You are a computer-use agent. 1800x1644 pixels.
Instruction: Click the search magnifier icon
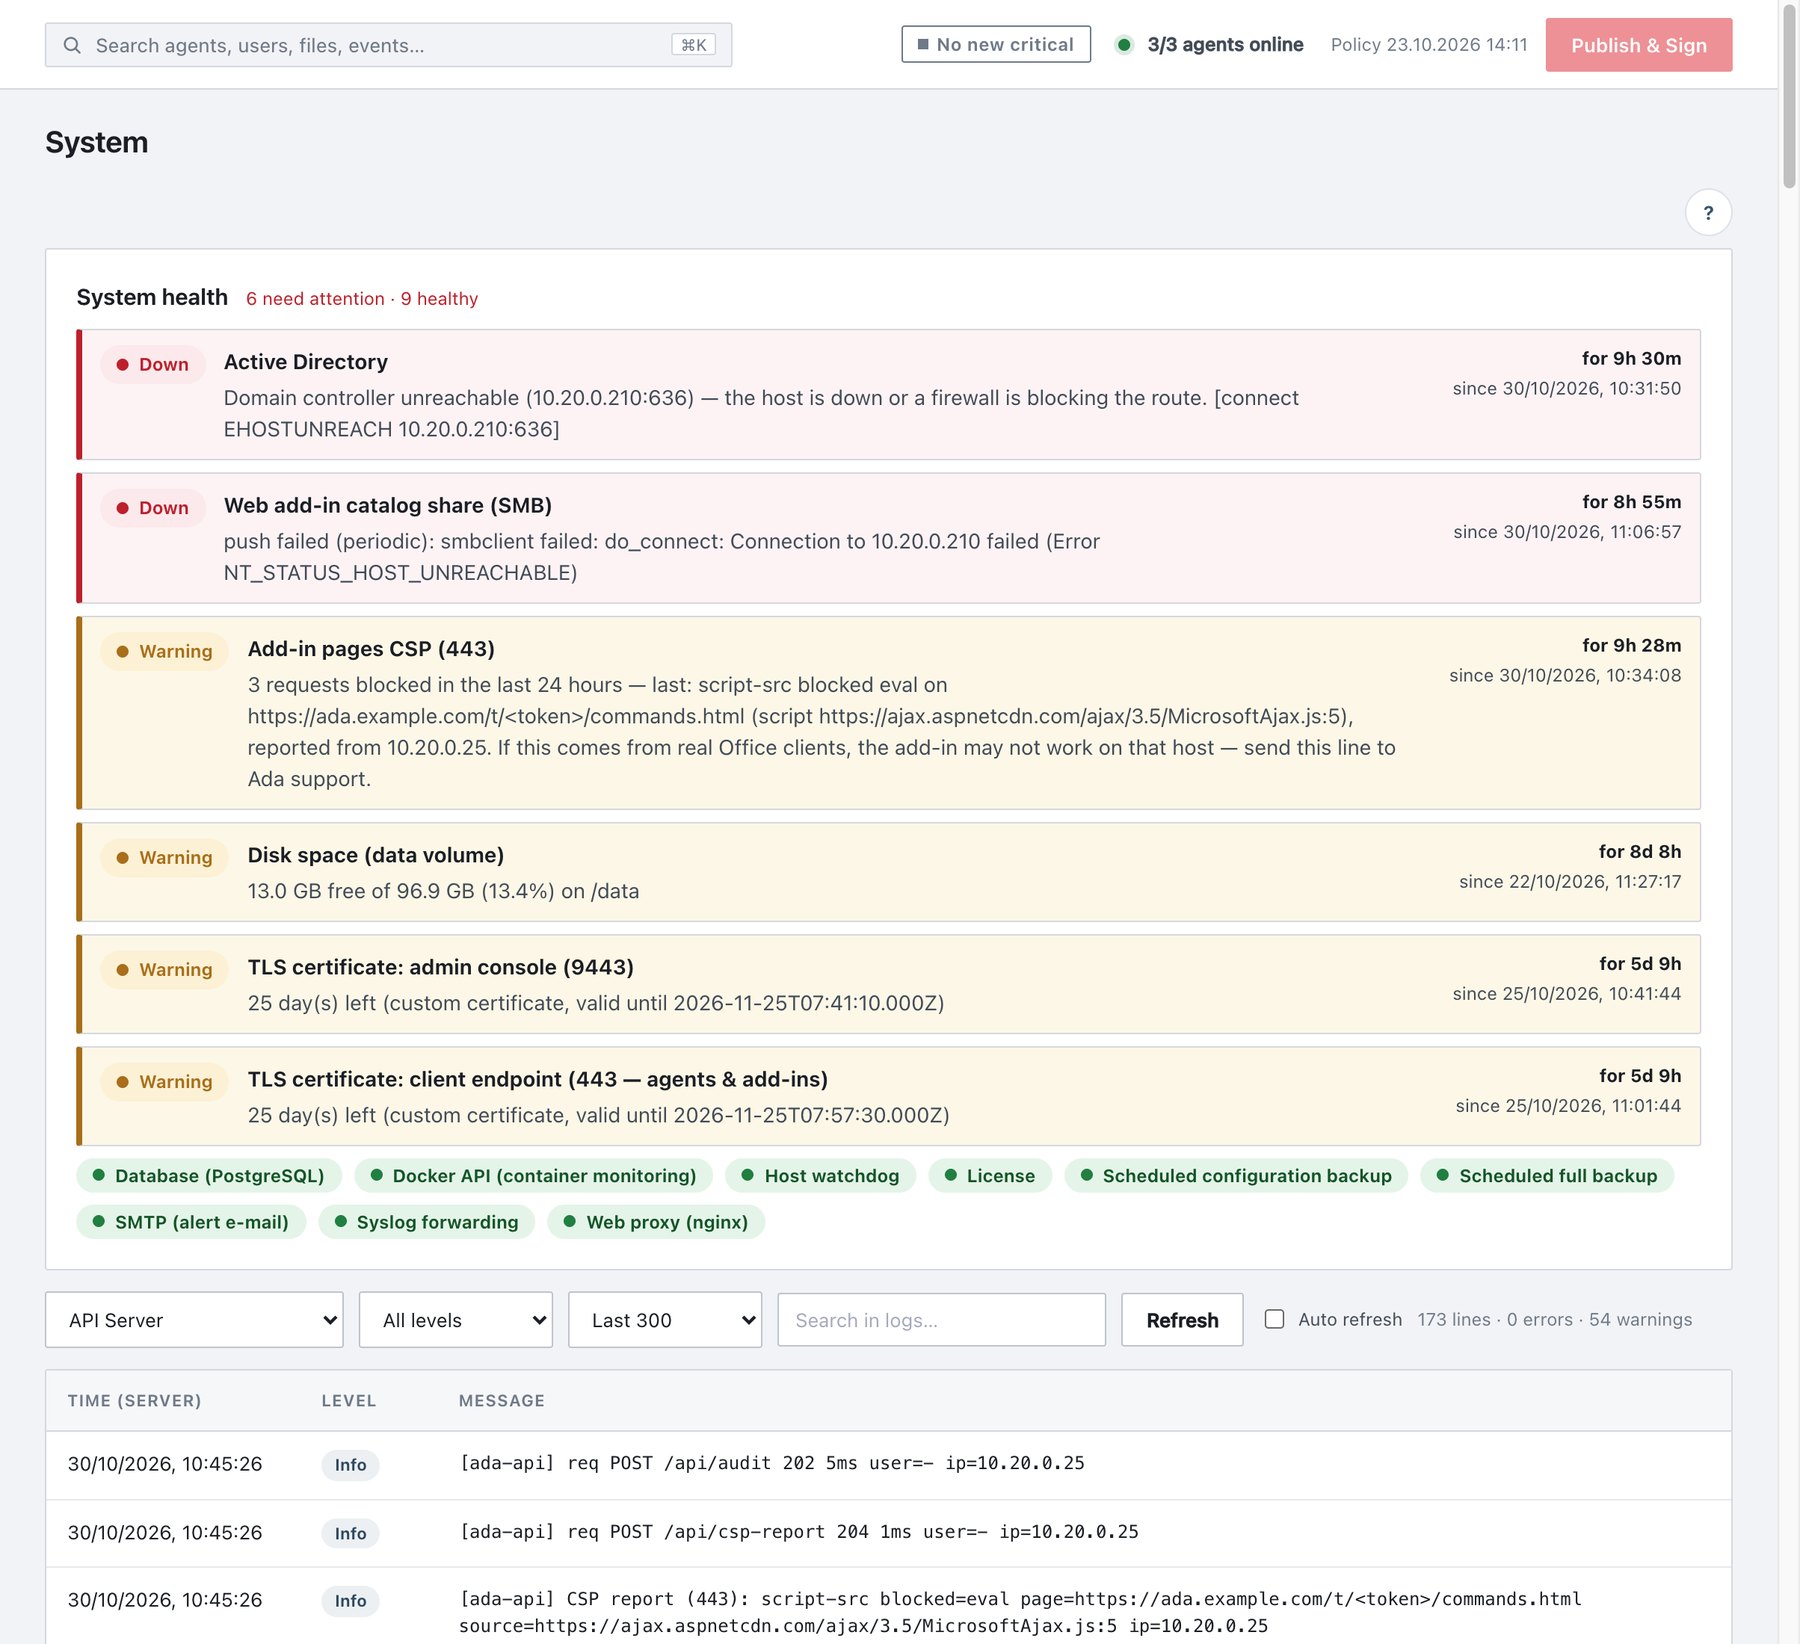pyautogui.click(x=72, y=45)
